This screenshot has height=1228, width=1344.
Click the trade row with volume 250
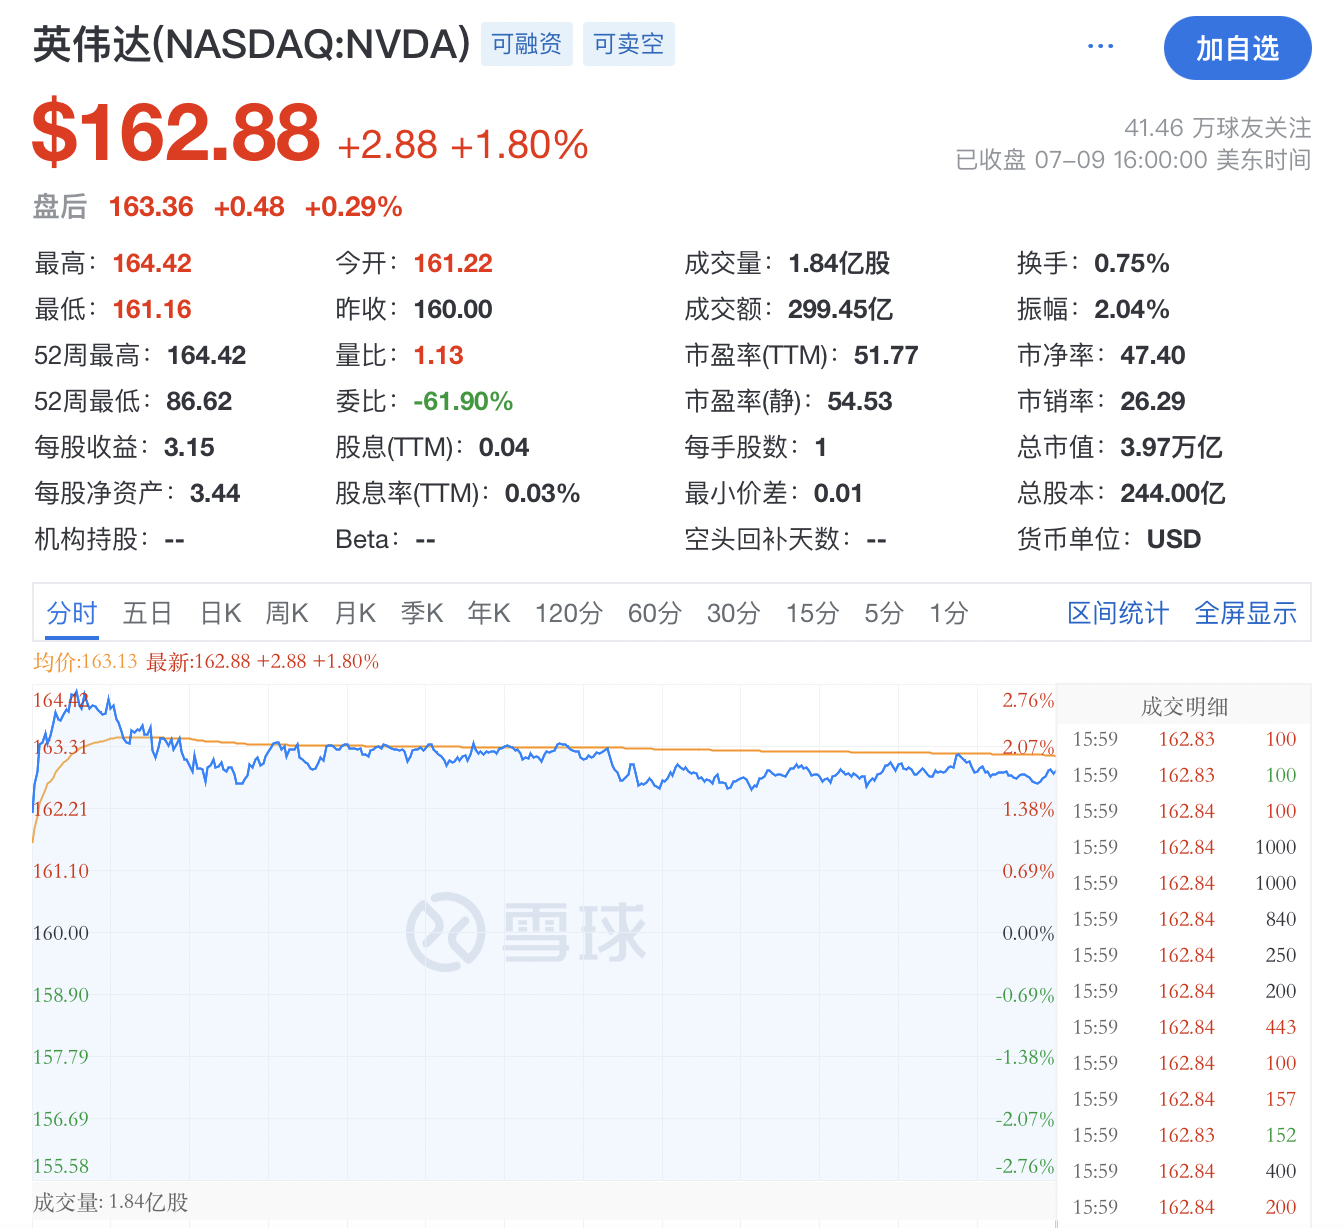point(1184,955)
